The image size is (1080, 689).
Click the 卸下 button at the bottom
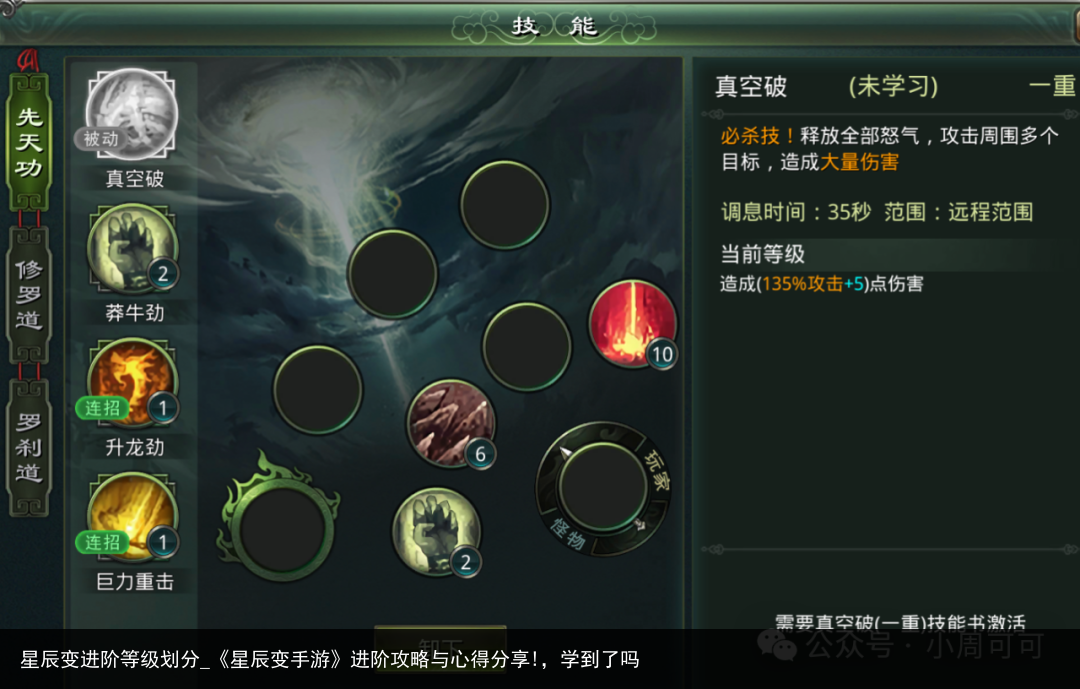[440, 637]
